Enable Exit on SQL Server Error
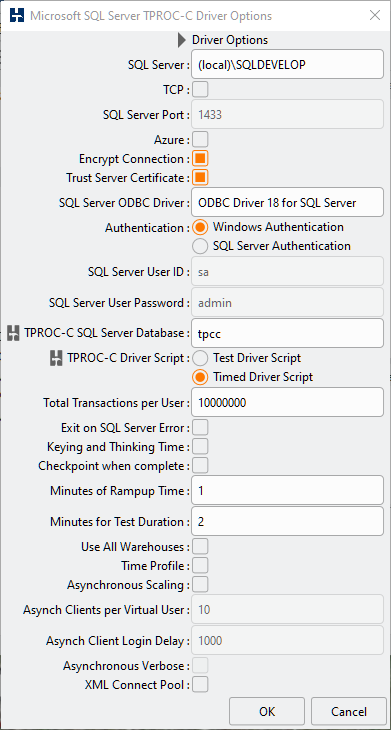Viewport: 391px width, 730px height. [200, 427]
